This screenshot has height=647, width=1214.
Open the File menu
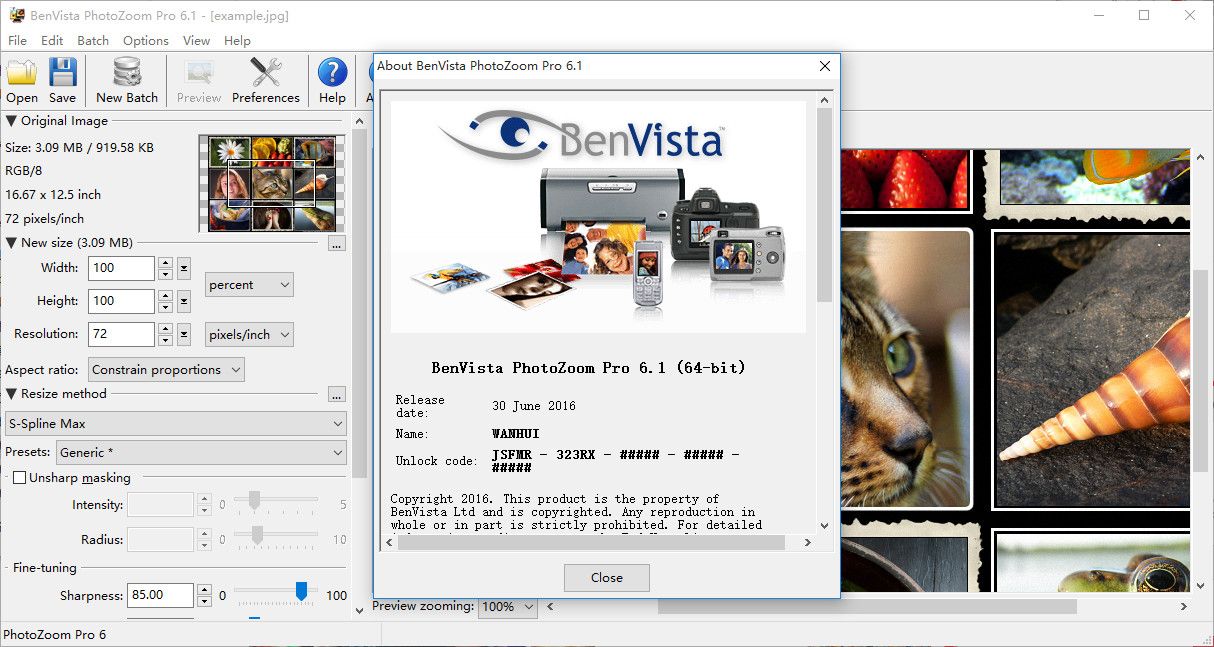click(x=17, y=41)
